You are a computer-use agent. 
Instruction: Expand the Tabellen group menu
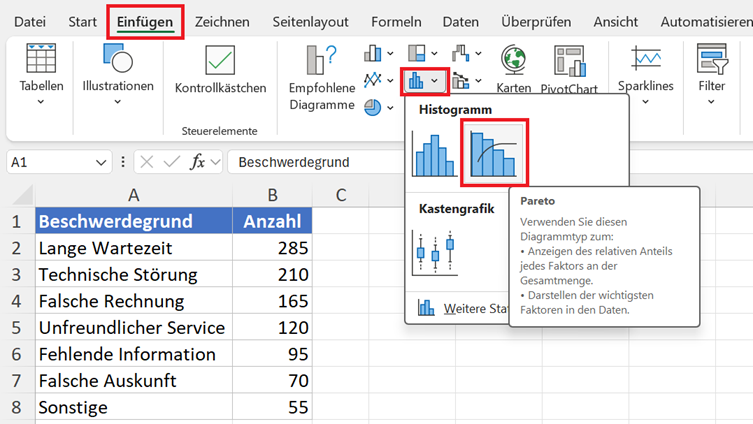41,74
